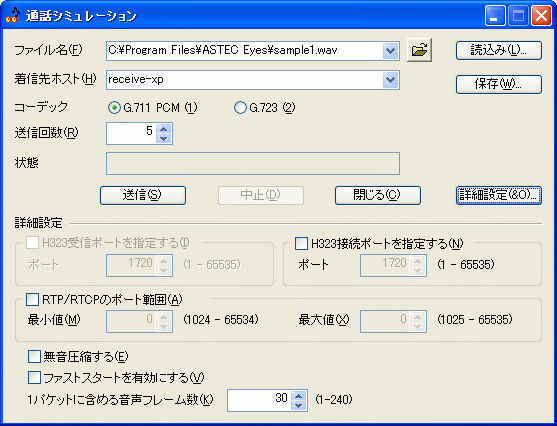Enable ファストスタートを有効にする checkbox
This screenshot has height=426, width=557.
pyautogui.click(x=34, y=377)
